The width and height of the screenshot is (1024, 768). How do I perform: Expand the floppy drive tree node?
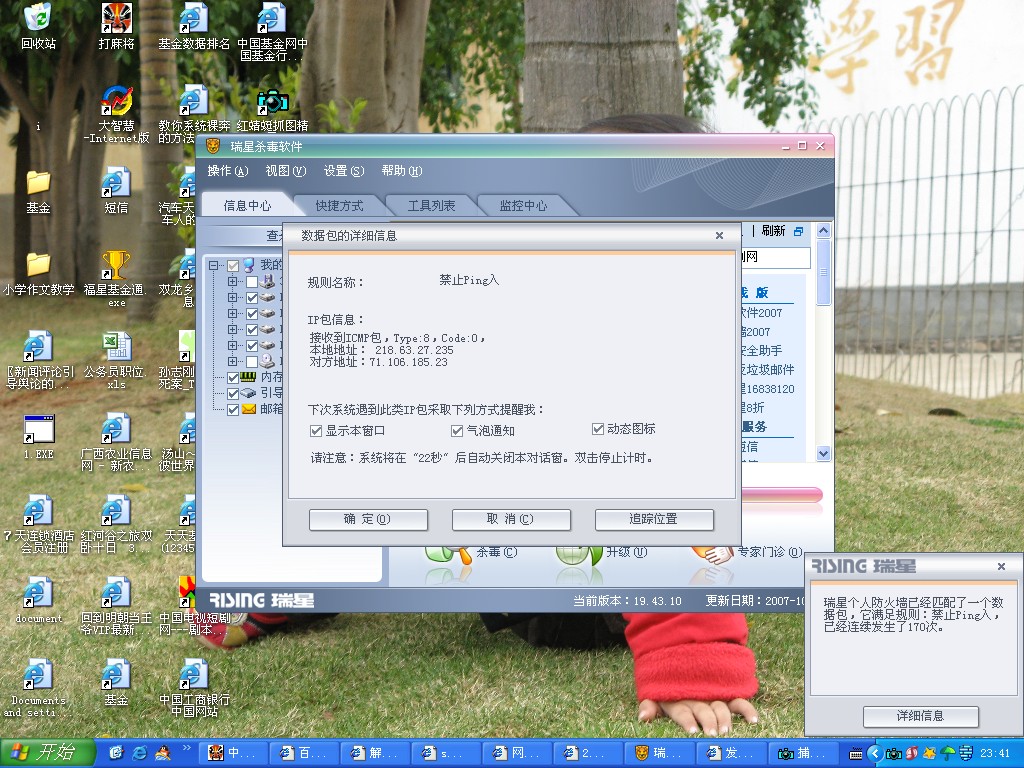point(232,281)
